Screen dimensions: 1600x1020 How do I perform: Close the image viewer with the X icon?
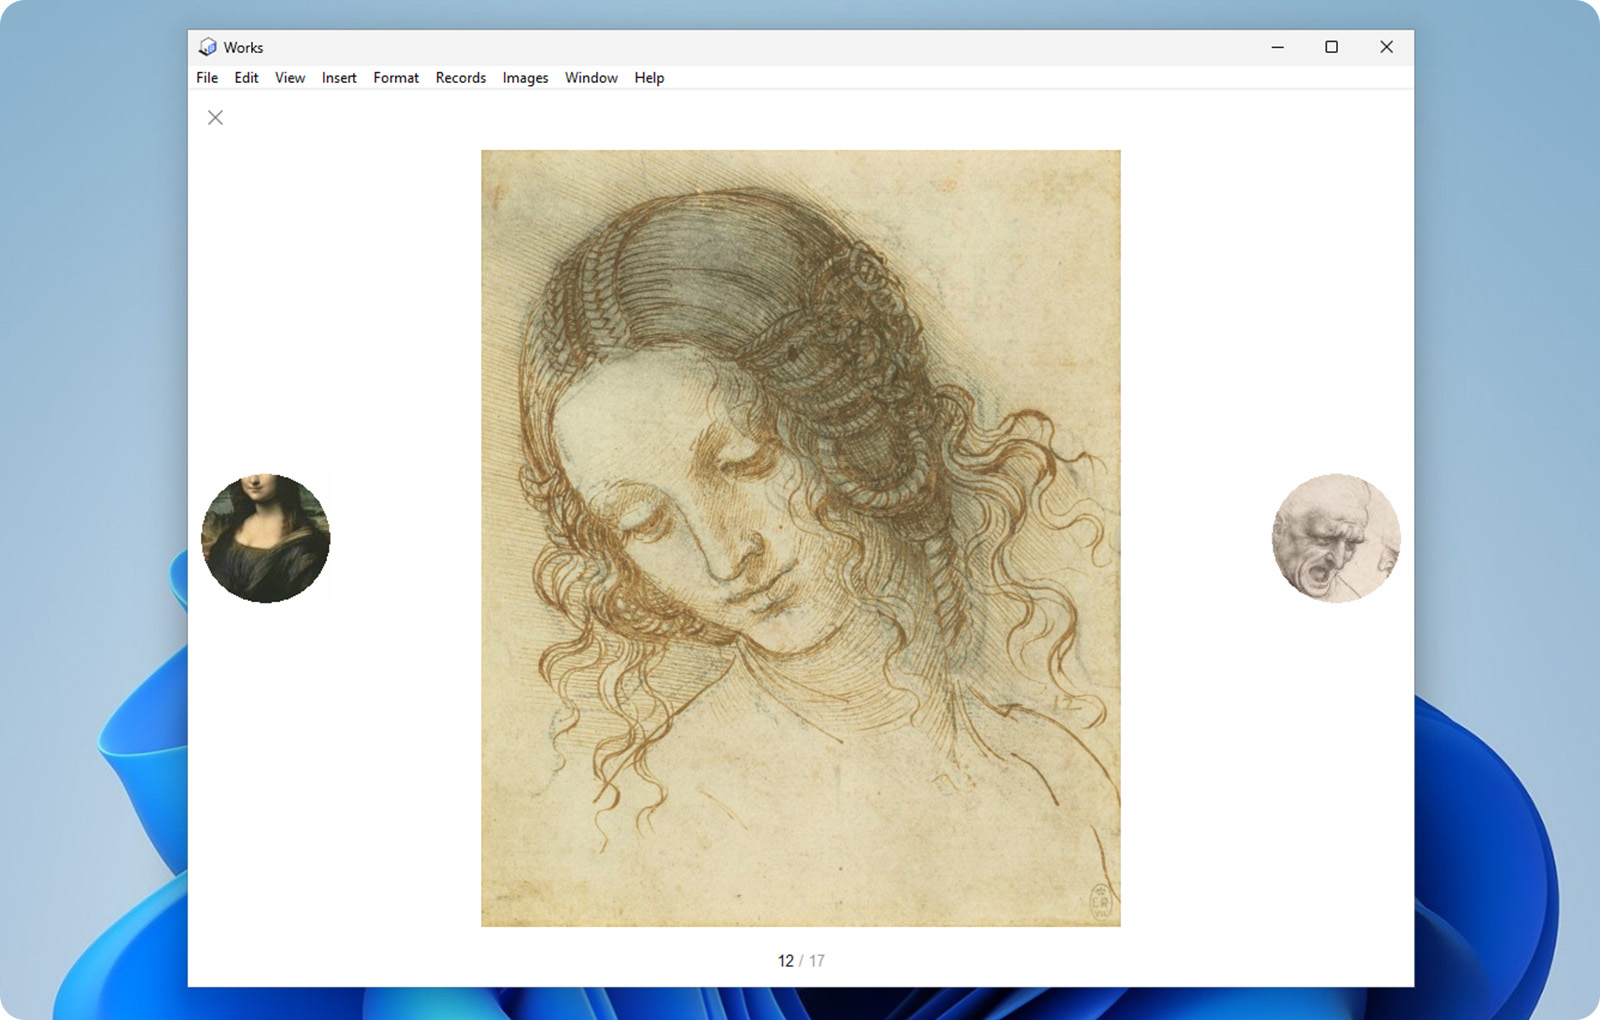tap(215, 118)
